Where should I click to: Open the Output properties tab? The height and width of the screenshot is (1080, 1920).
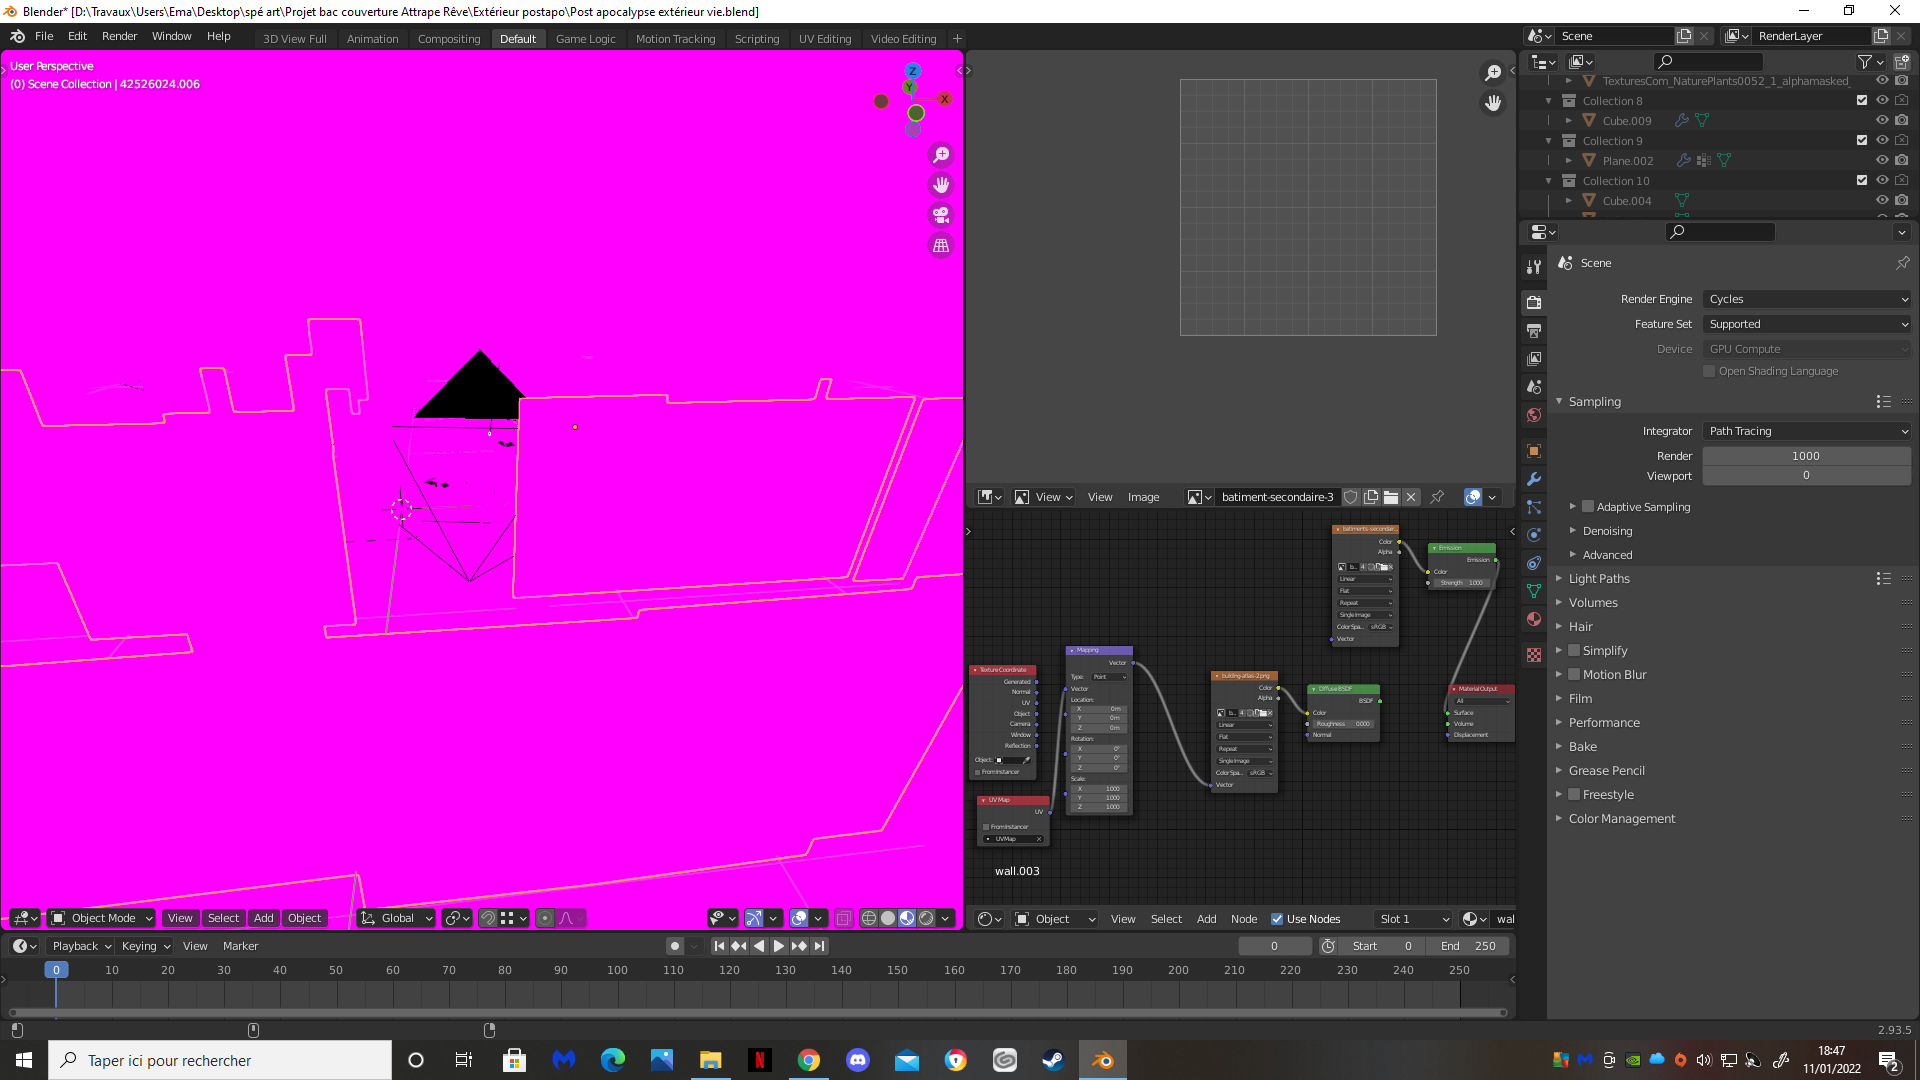tap(1534, 331)
